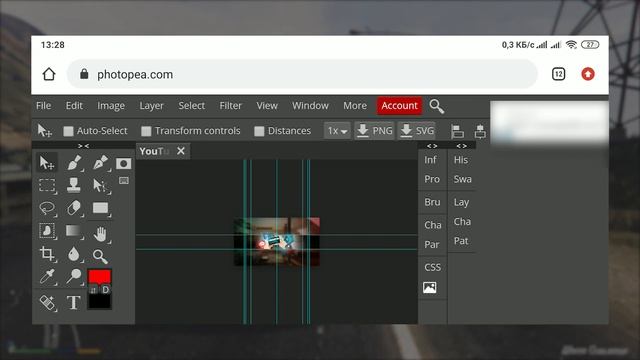Reset colors with the D button
640x360 pixels.
coord(106,290)
